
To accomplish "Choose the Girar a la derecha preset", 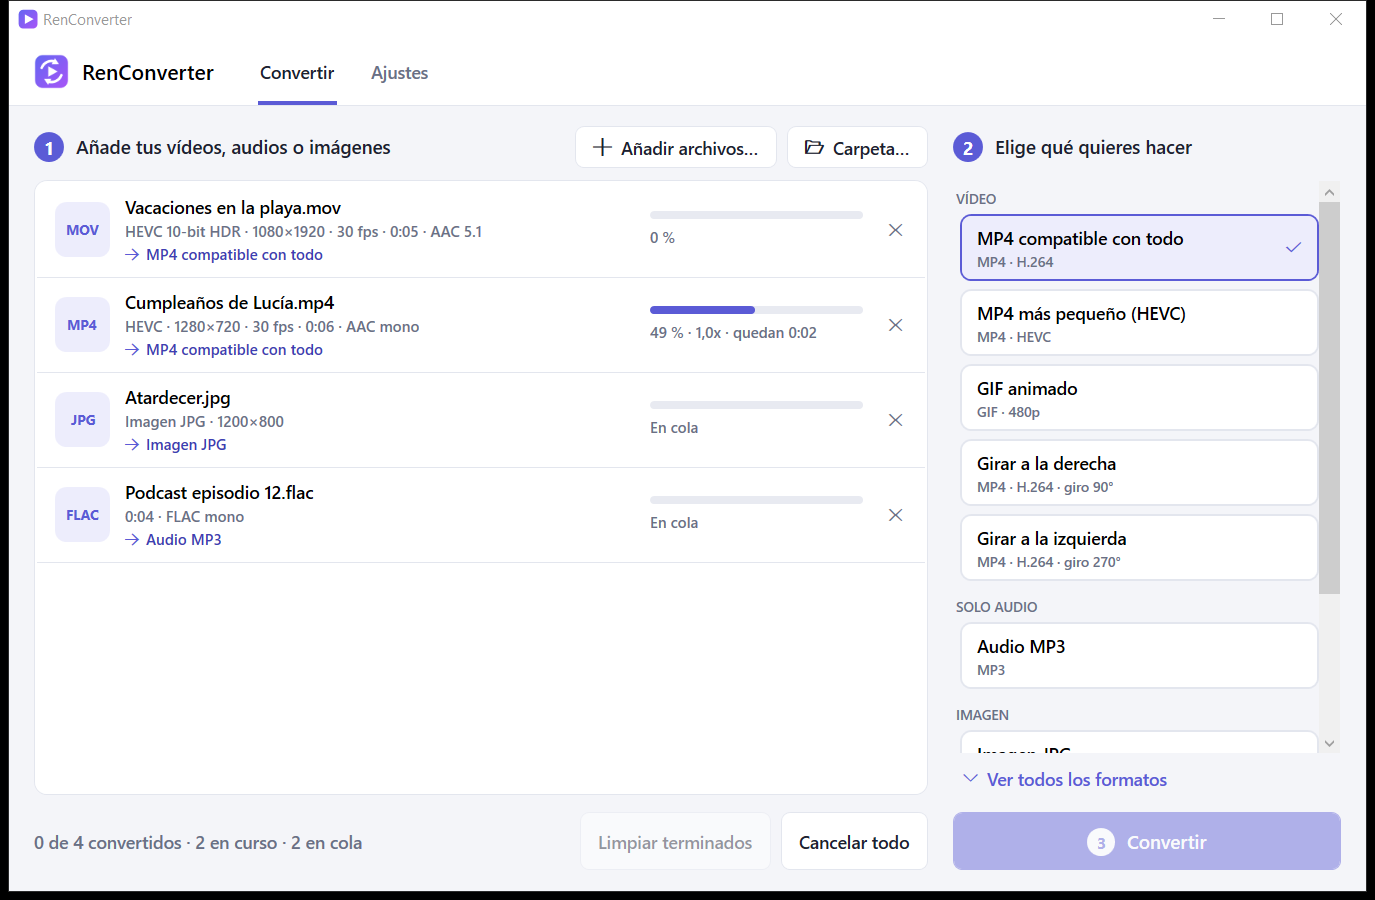I will click(1139, 473).
